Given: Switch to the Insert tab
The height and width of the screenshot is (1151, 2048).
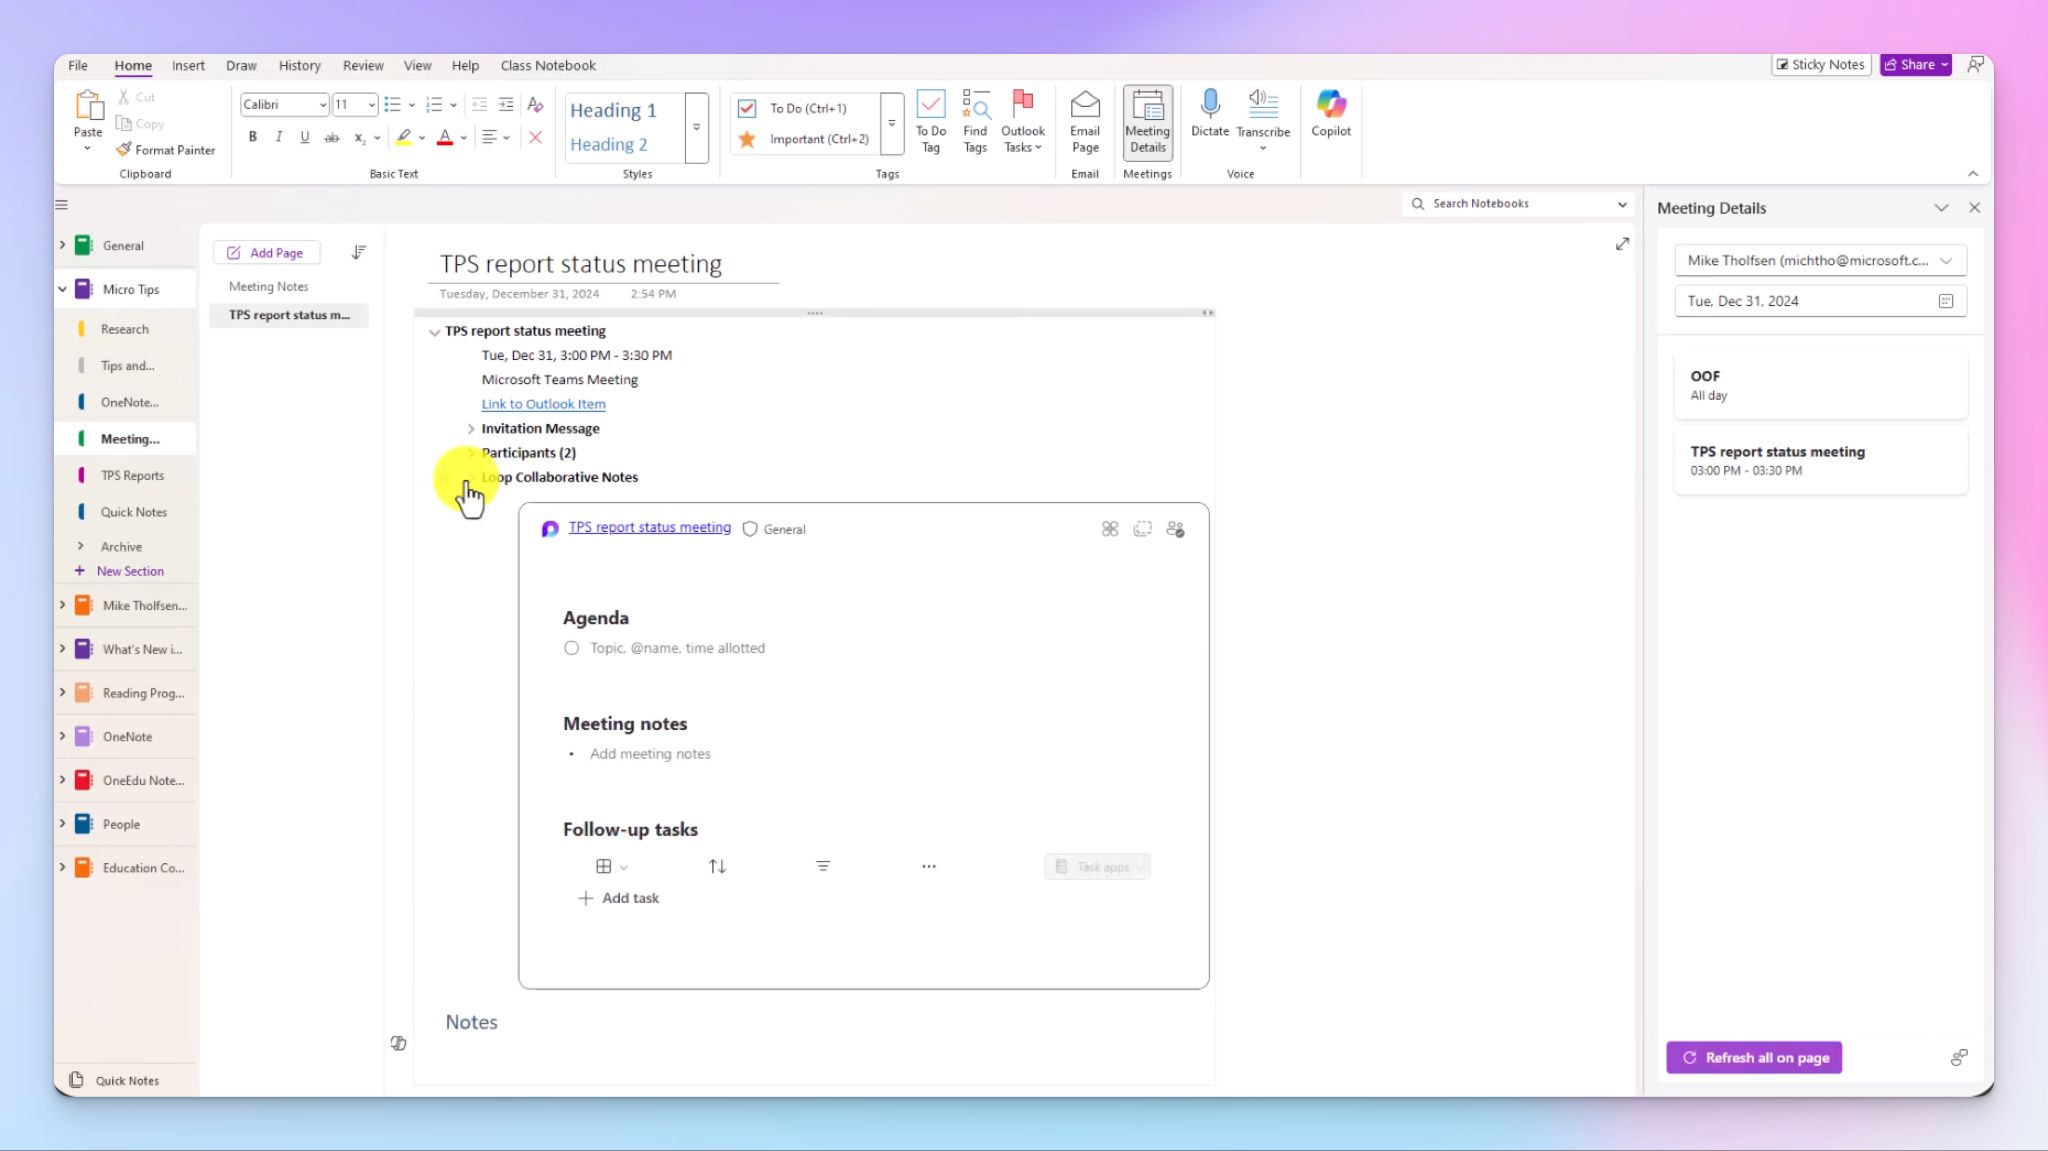Looking at the screenshot, I should 188,66.
